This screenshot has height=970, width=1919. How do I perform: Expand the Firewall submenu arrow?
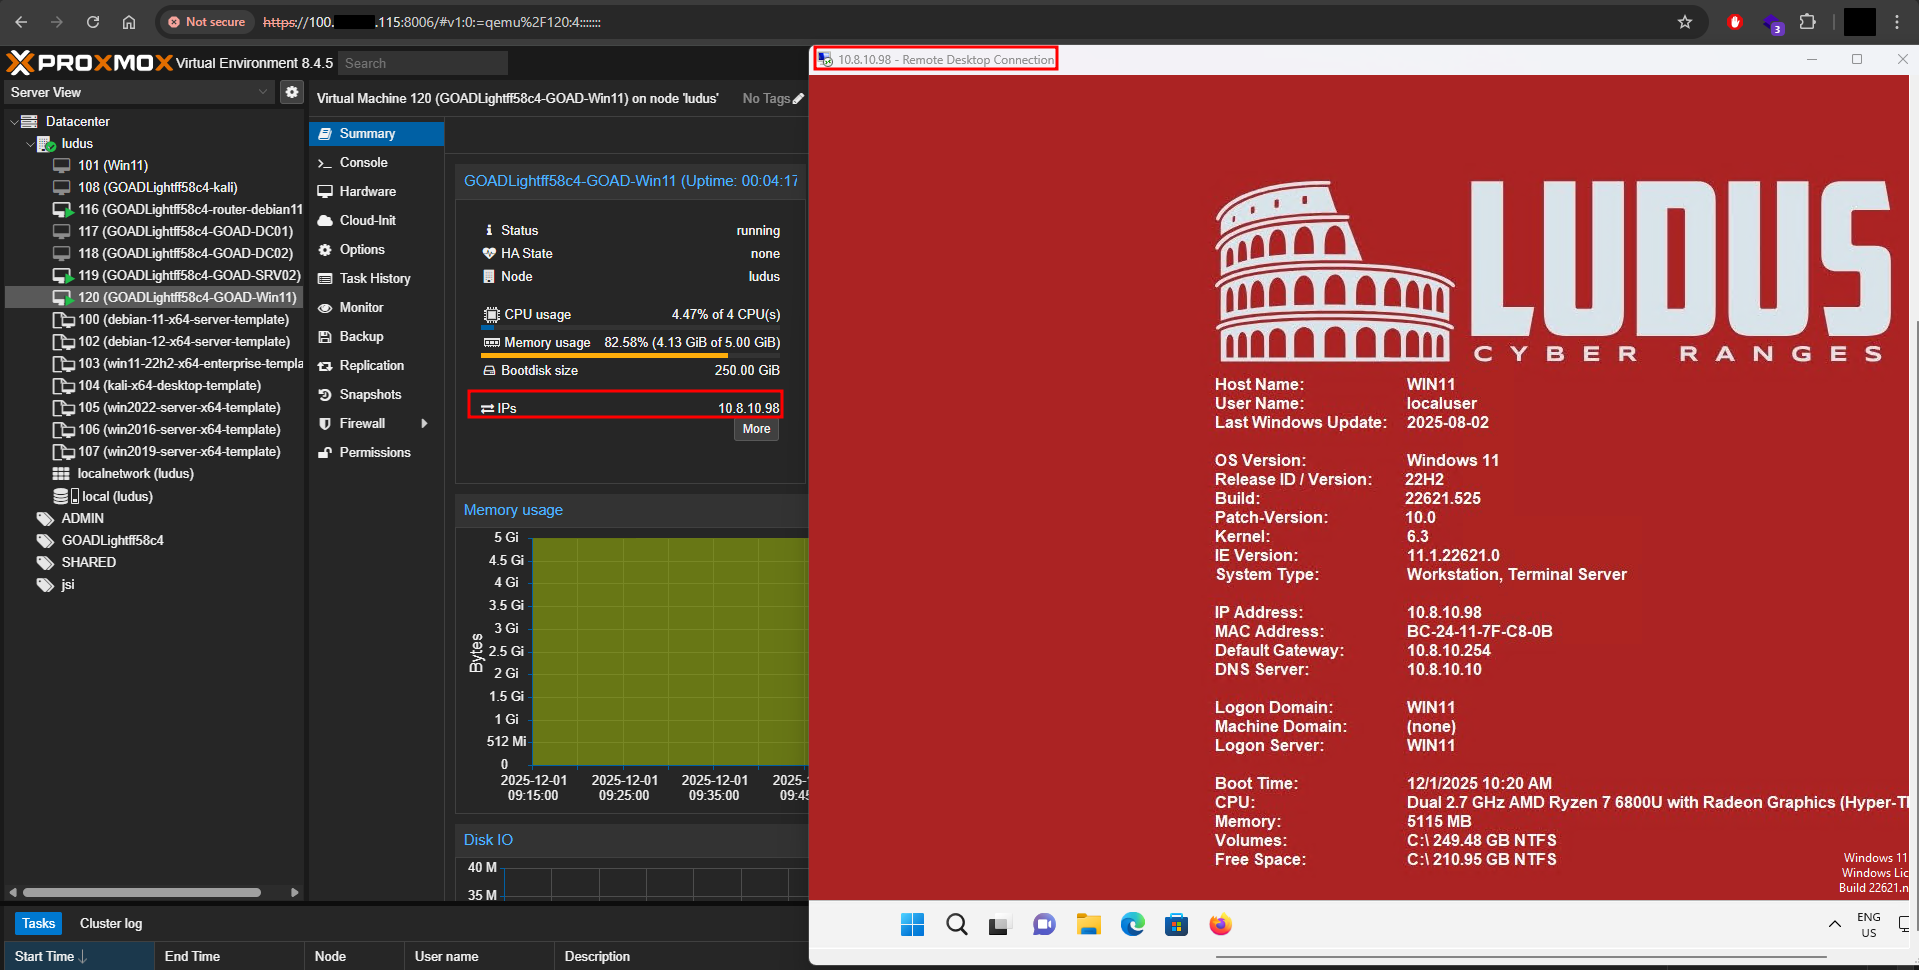[x=425, y=424]
